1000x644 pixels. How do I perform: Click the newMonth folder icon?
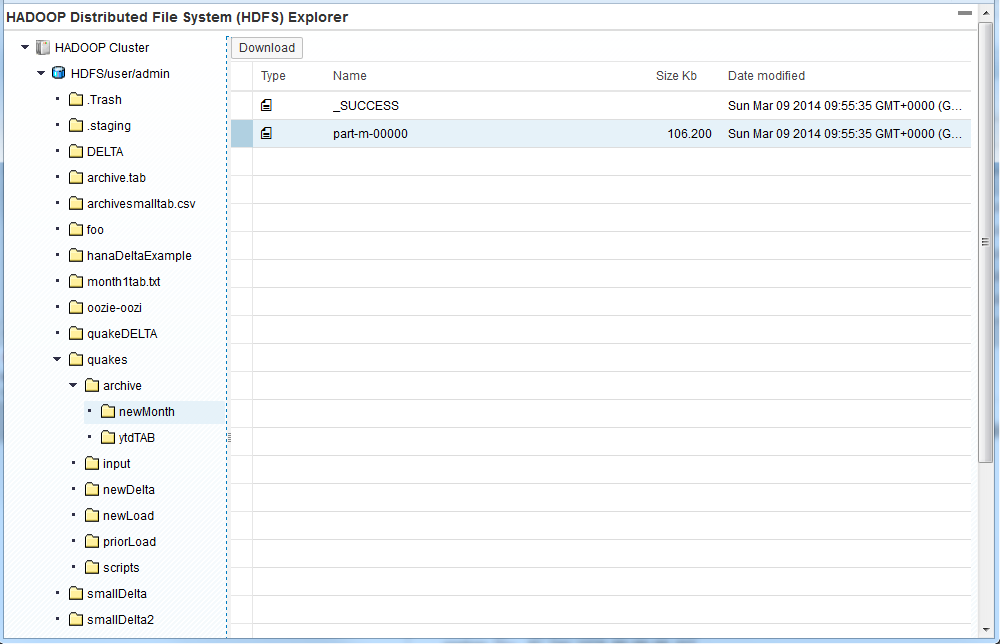click(108, 411)
